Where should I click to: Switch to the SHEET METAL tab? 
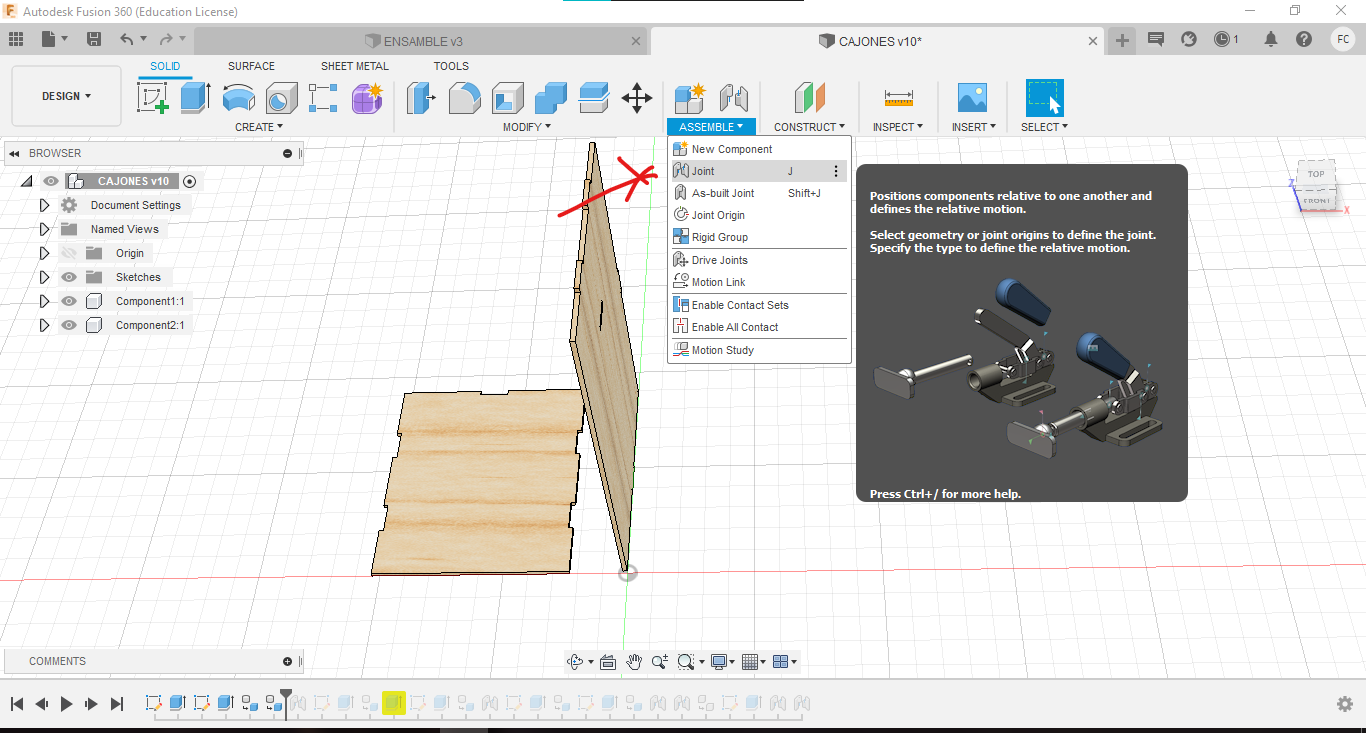(x=354, y=66)
